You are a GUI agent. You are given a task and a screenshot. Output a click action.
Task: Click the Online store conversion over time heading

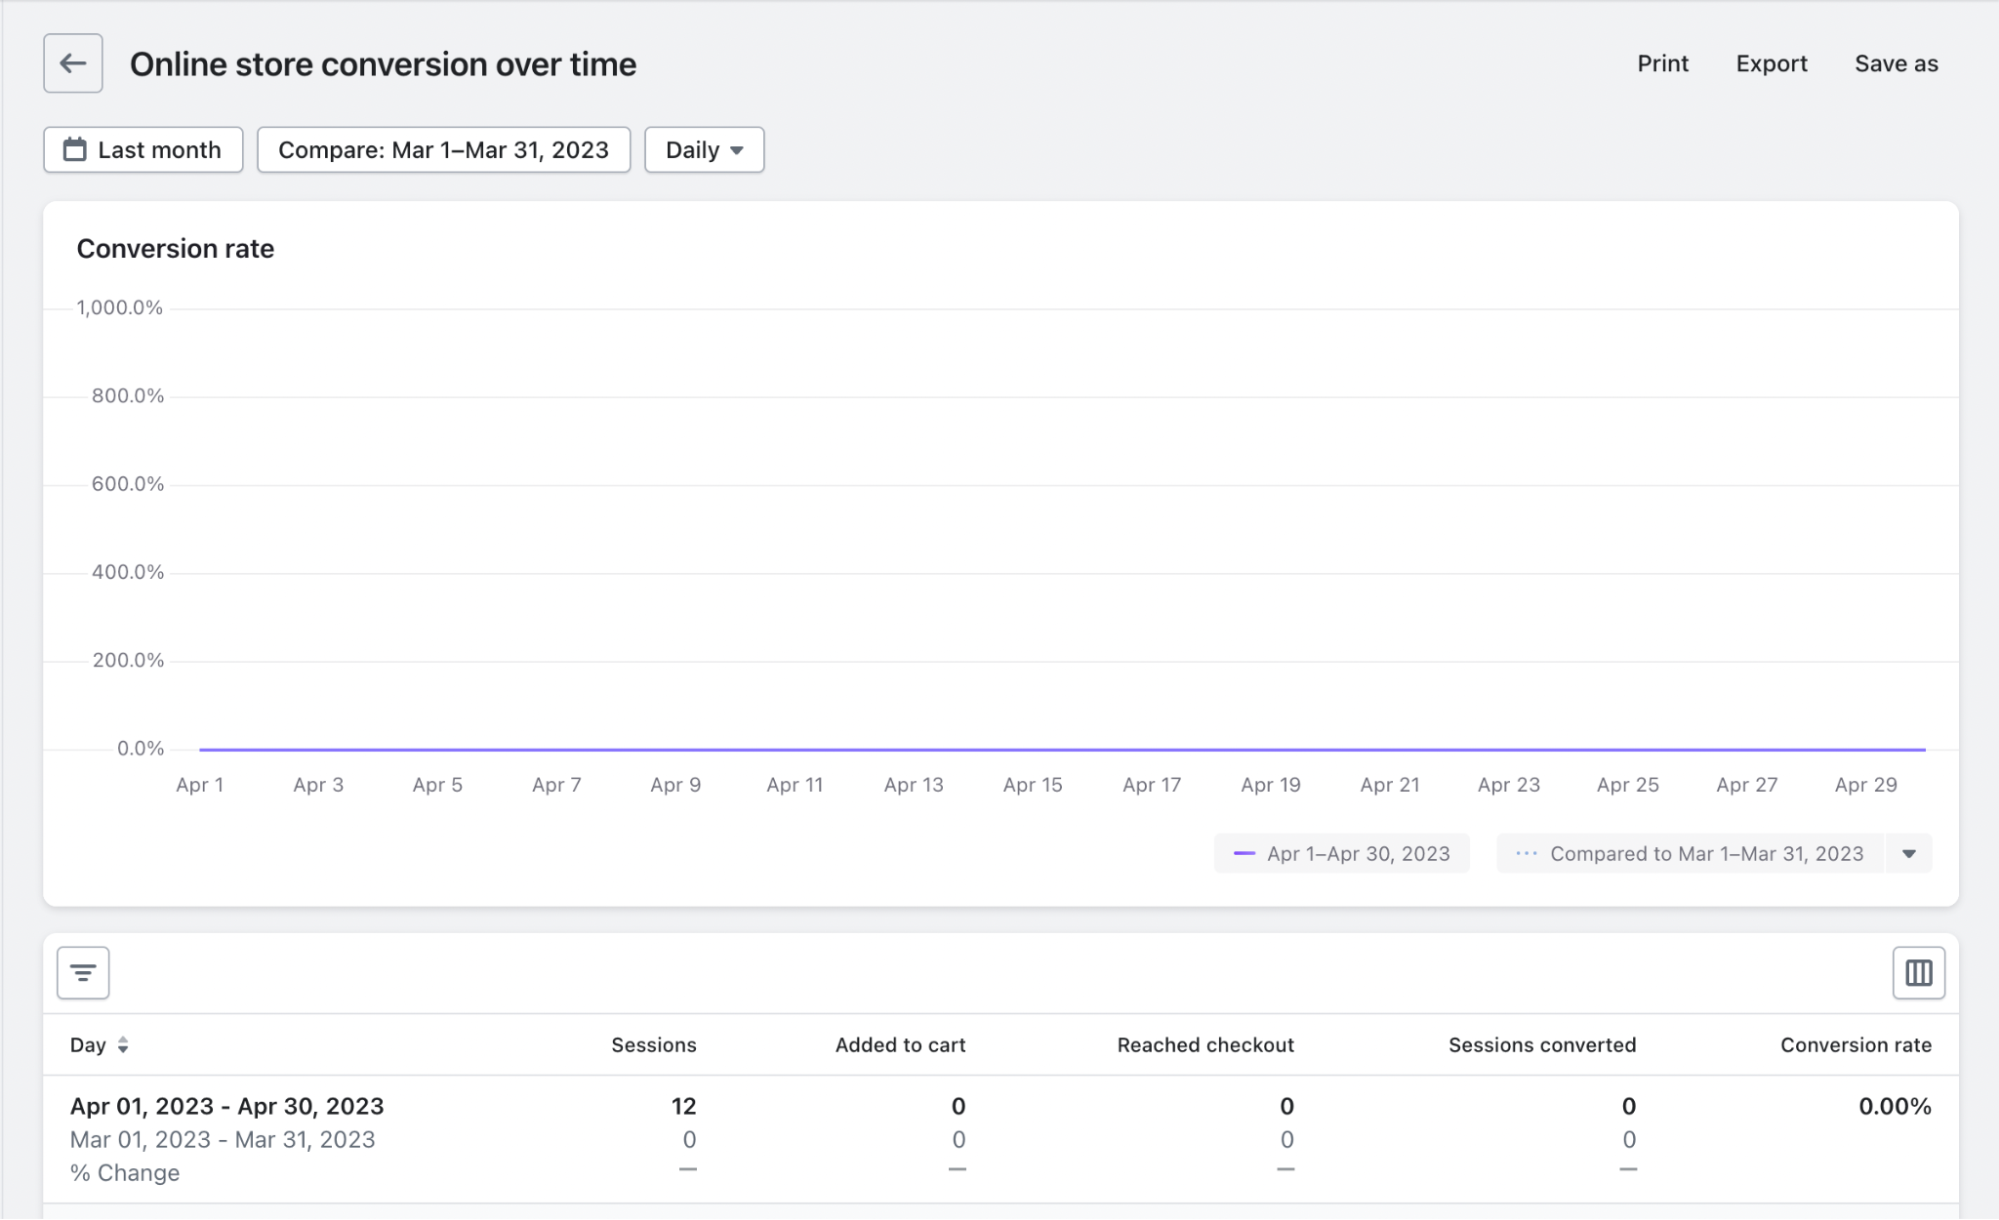click(x=383, y=64)
